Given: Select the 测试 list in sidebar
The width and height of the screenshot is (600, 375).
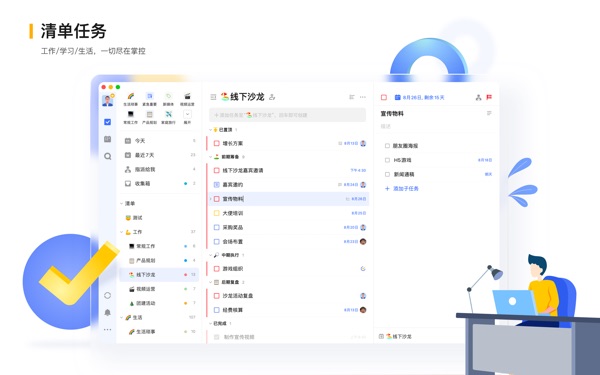Looking at the screenshot, I should point(160,218).
